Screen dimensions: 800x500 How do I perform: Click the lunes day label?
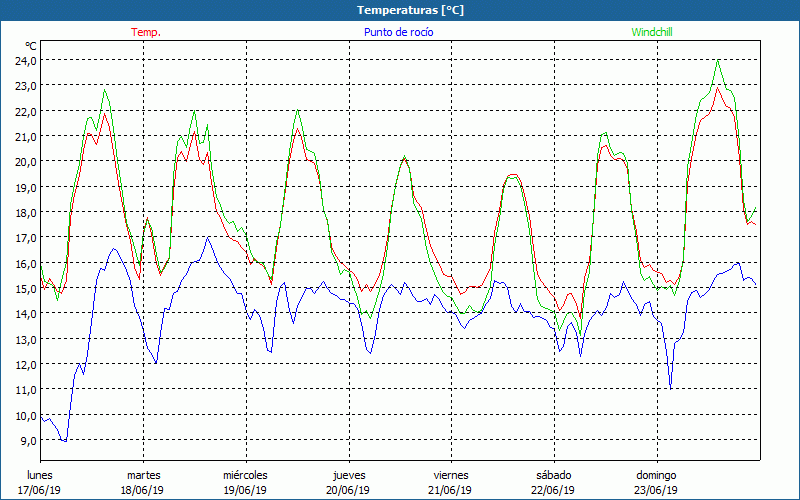[x=40, y=475]
